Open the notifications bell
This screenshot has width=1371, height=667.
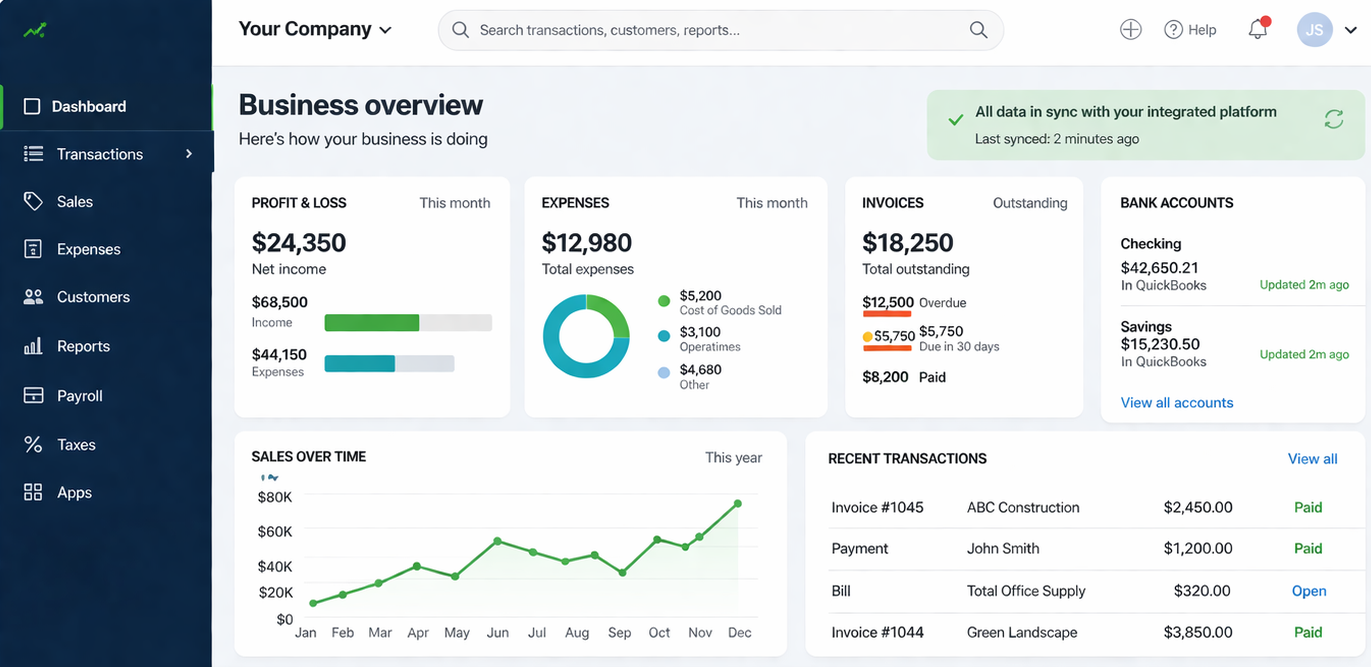1258,30
